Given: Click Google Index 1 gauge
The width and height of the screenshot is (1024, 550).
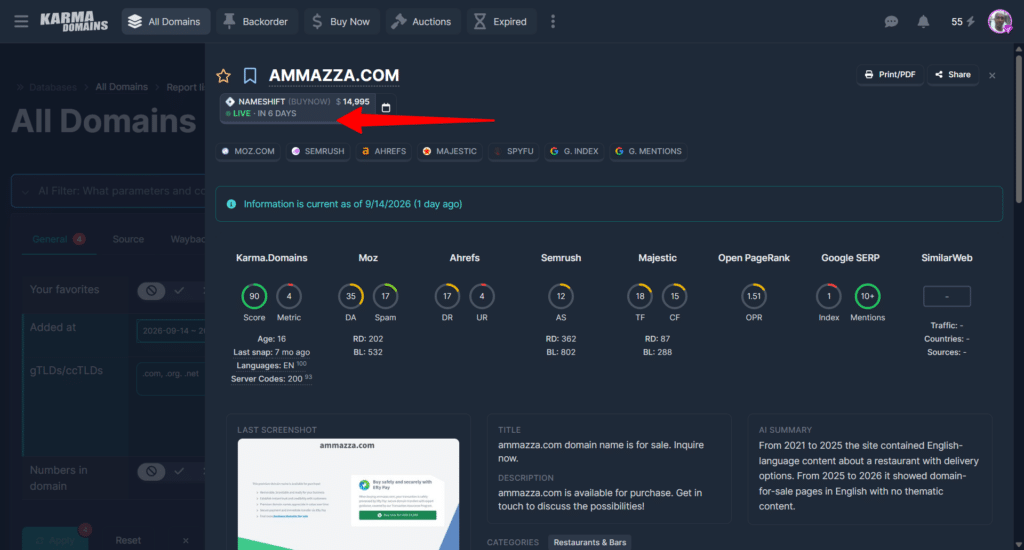Looking at the screenshot, I should (829, 297).
